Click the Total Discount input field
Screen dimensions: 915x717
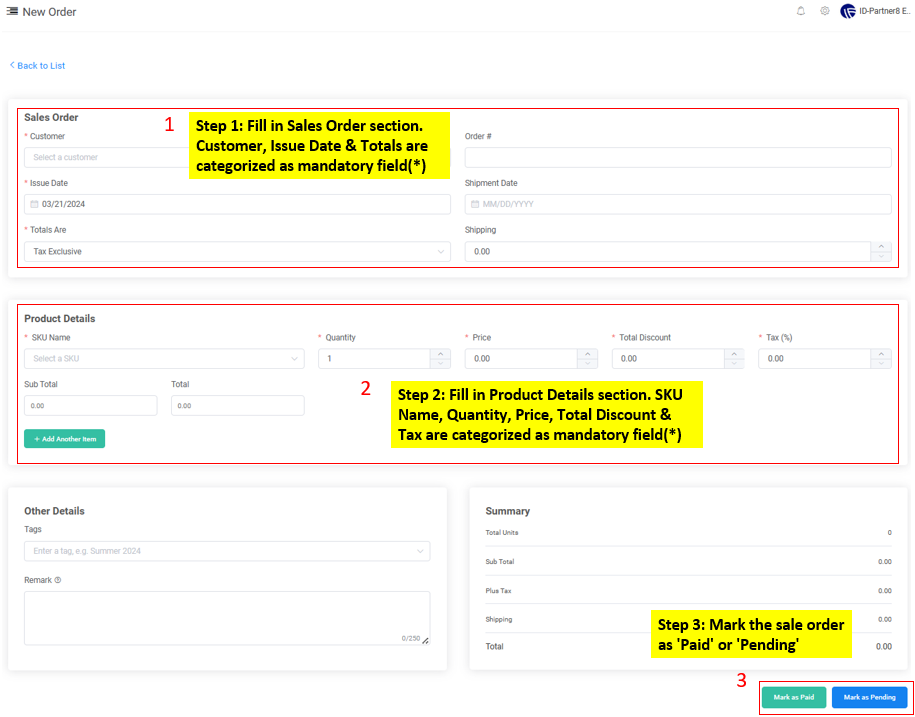tap(668, 359)
